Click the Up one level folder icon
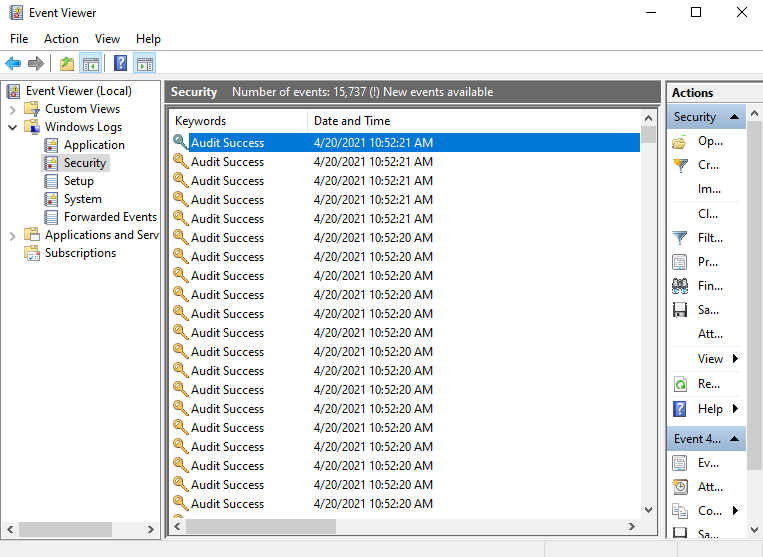Image resolution: width=763 pixels, height=557 pixels. pyautogui.click(x=67, y=64)
